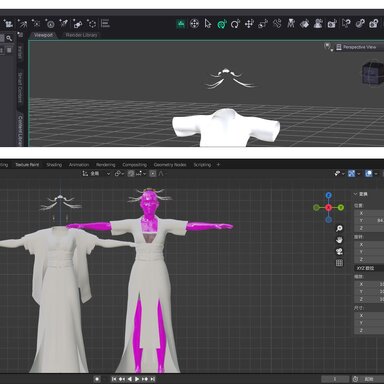Click the chain link icon in Daz toolbar

(x=360, y=24)
